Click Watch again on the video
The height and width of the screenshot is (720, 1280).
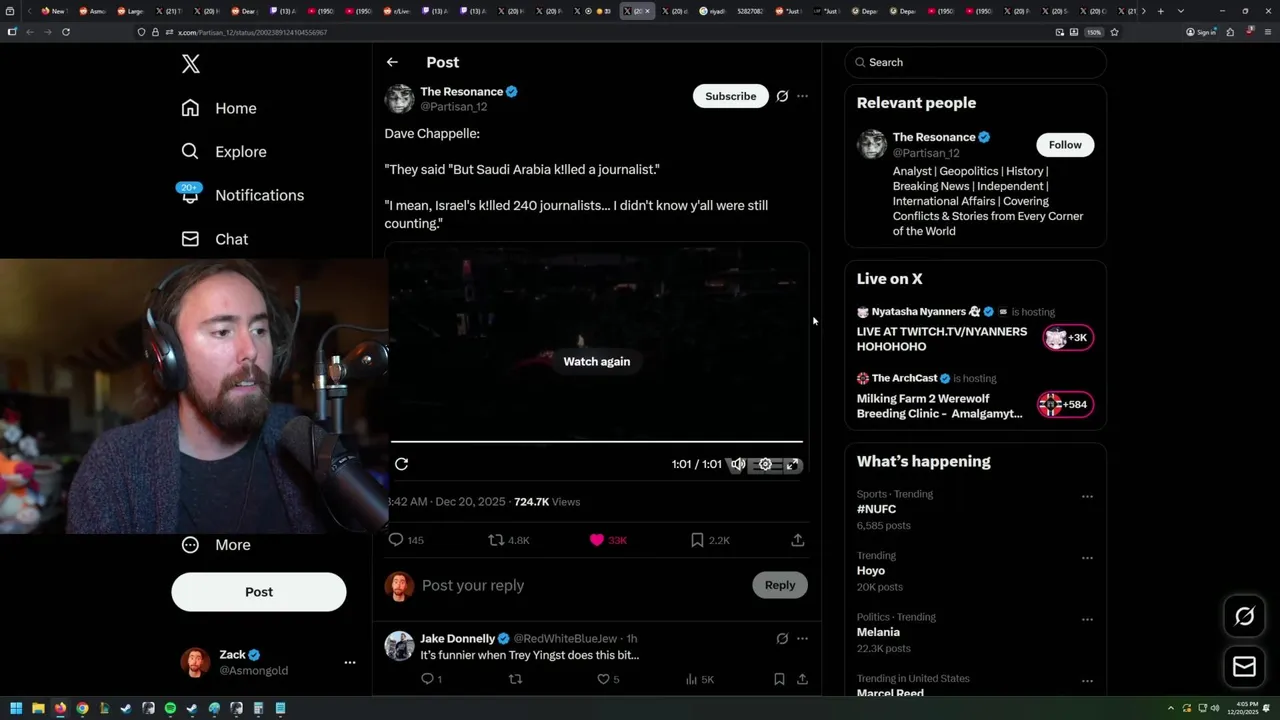[597, 361]
